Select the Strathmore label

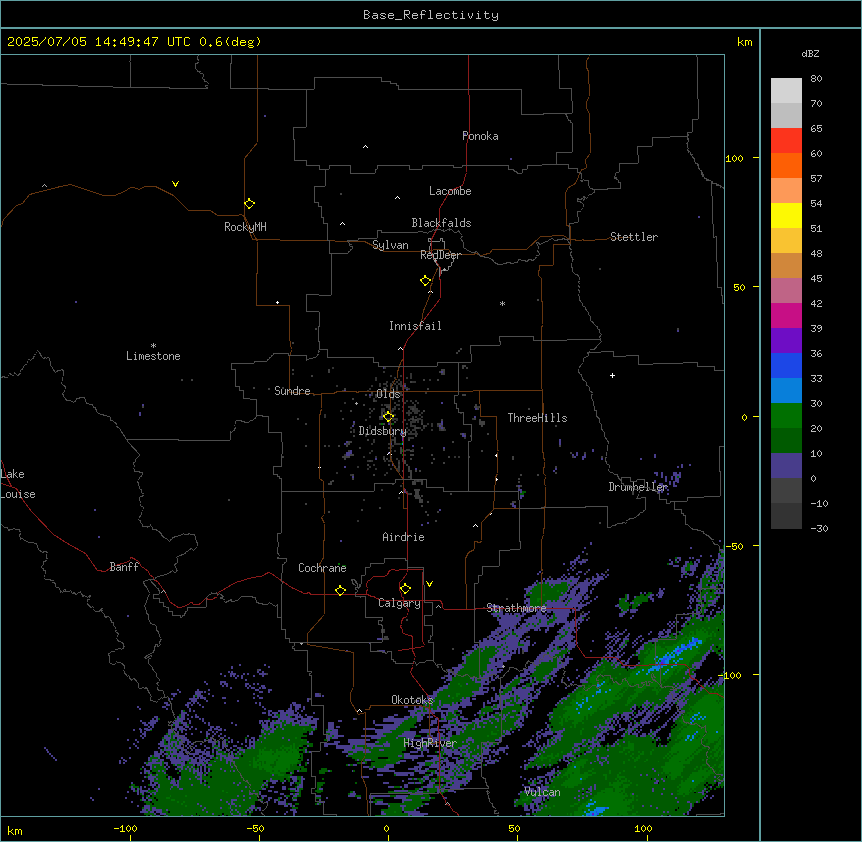[516, 608]
